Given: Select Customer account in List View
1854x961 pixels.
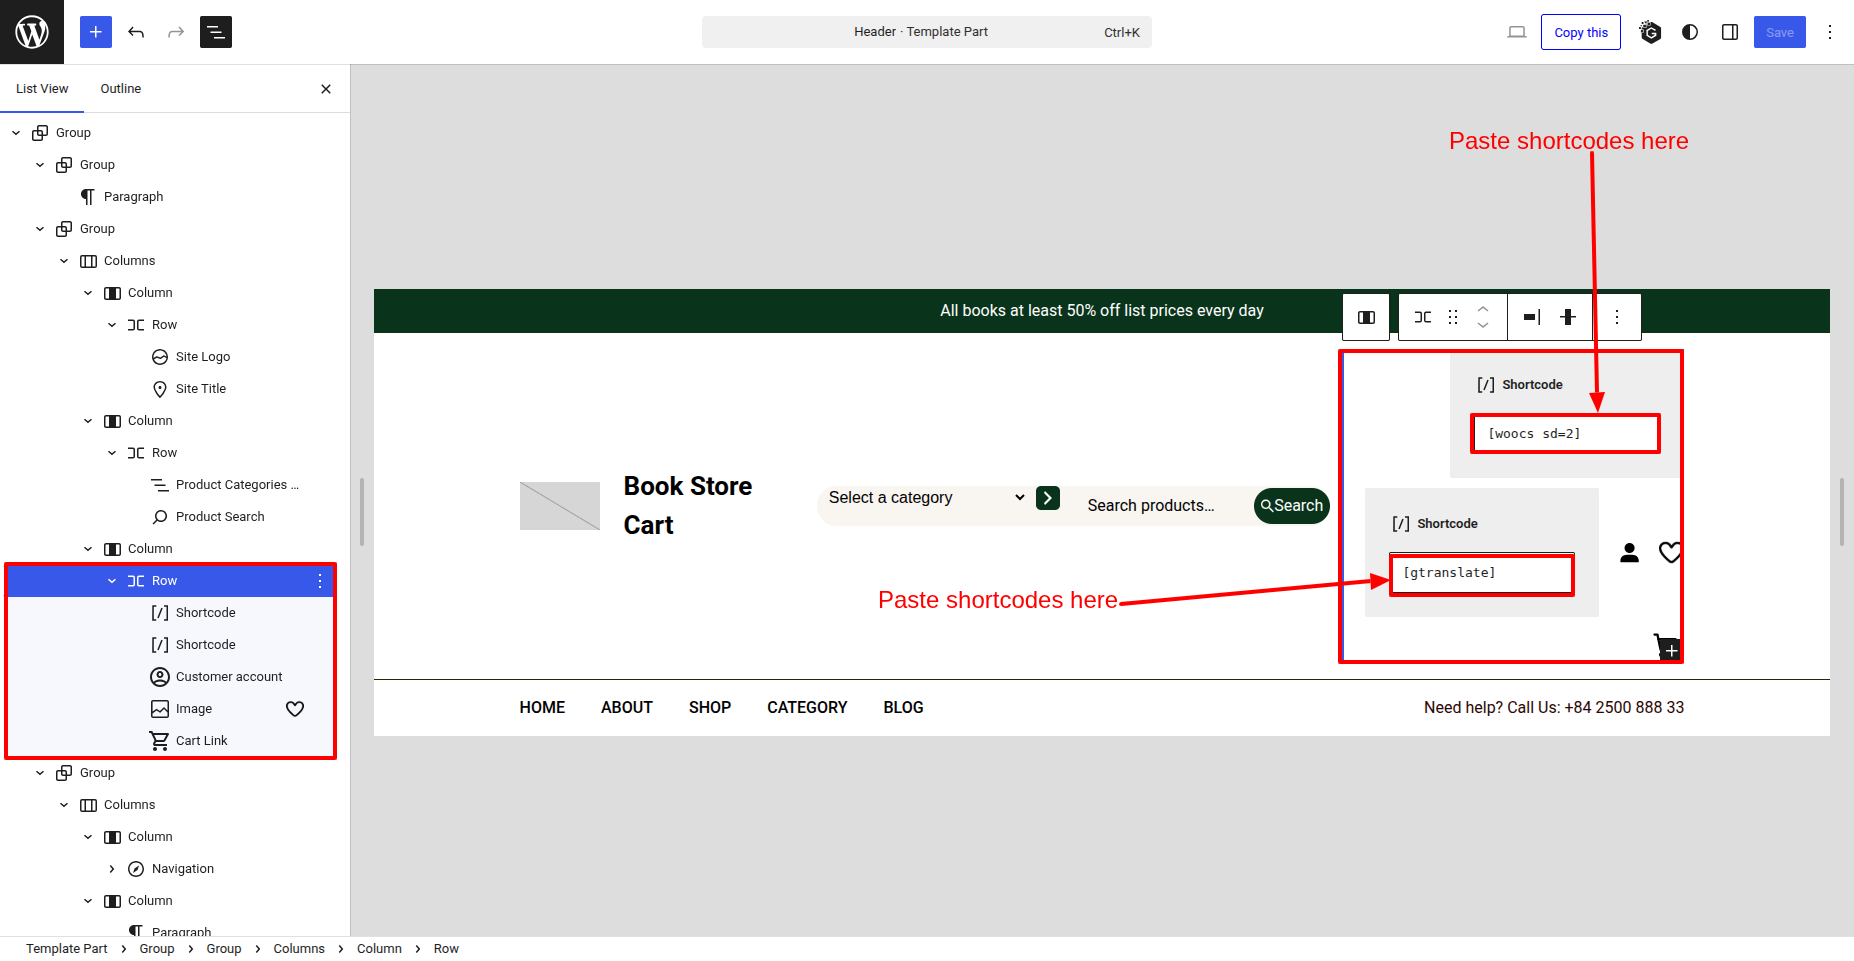Looking at the screenshot, I should 229,677.
